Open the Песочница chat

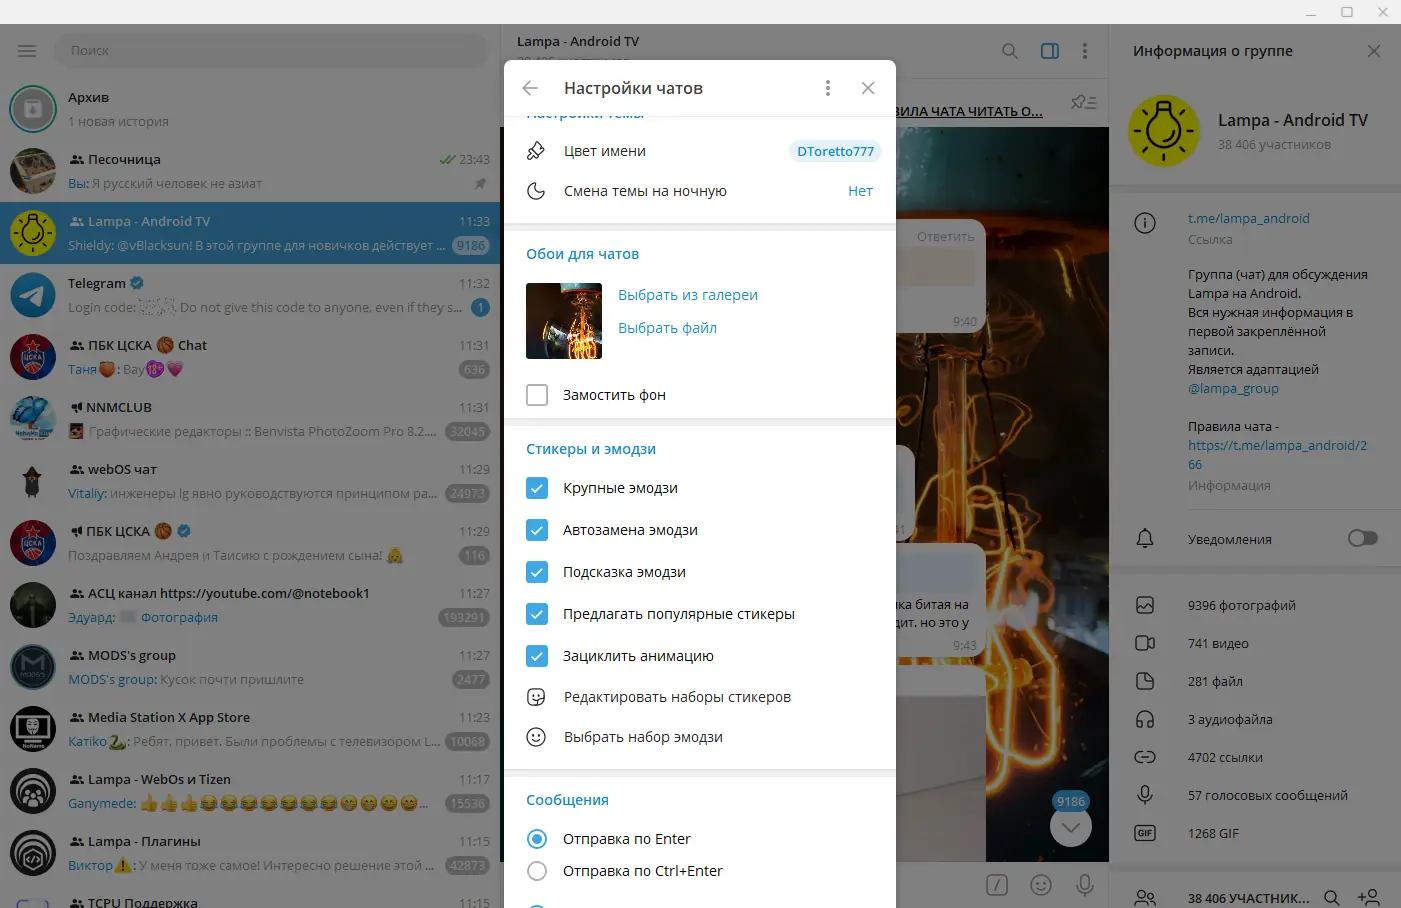coord(250,171)
